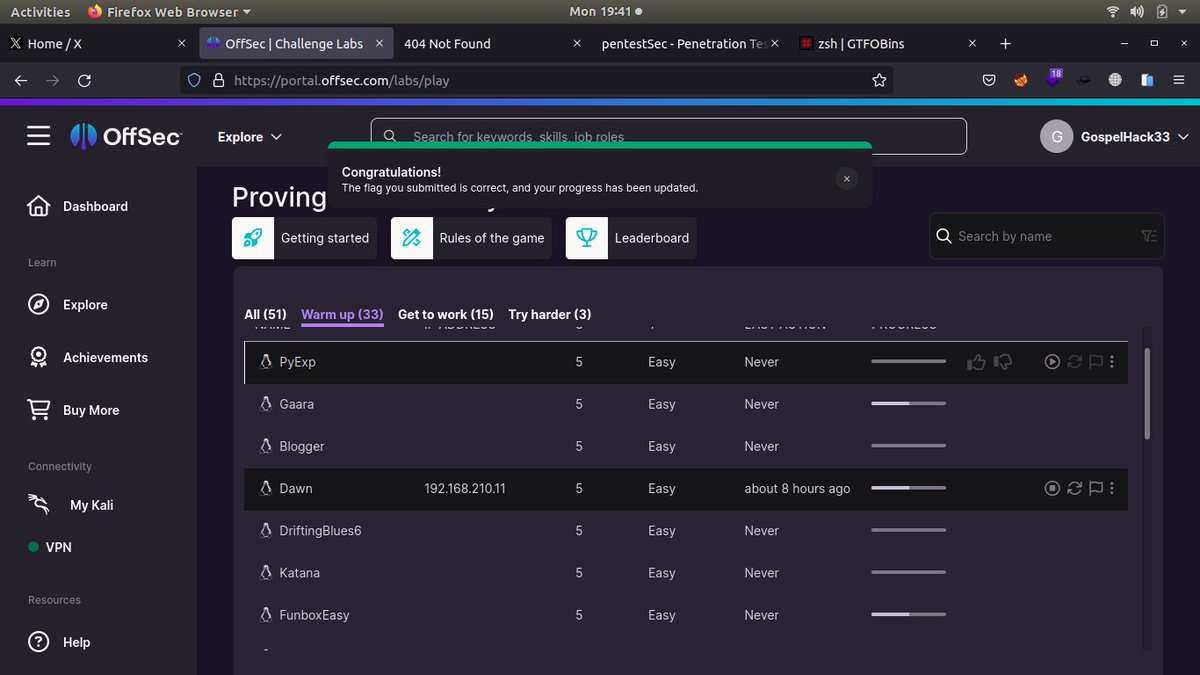Click the Save to Pocket icon
1200x675 pixels.
click(x=988, y=80)
